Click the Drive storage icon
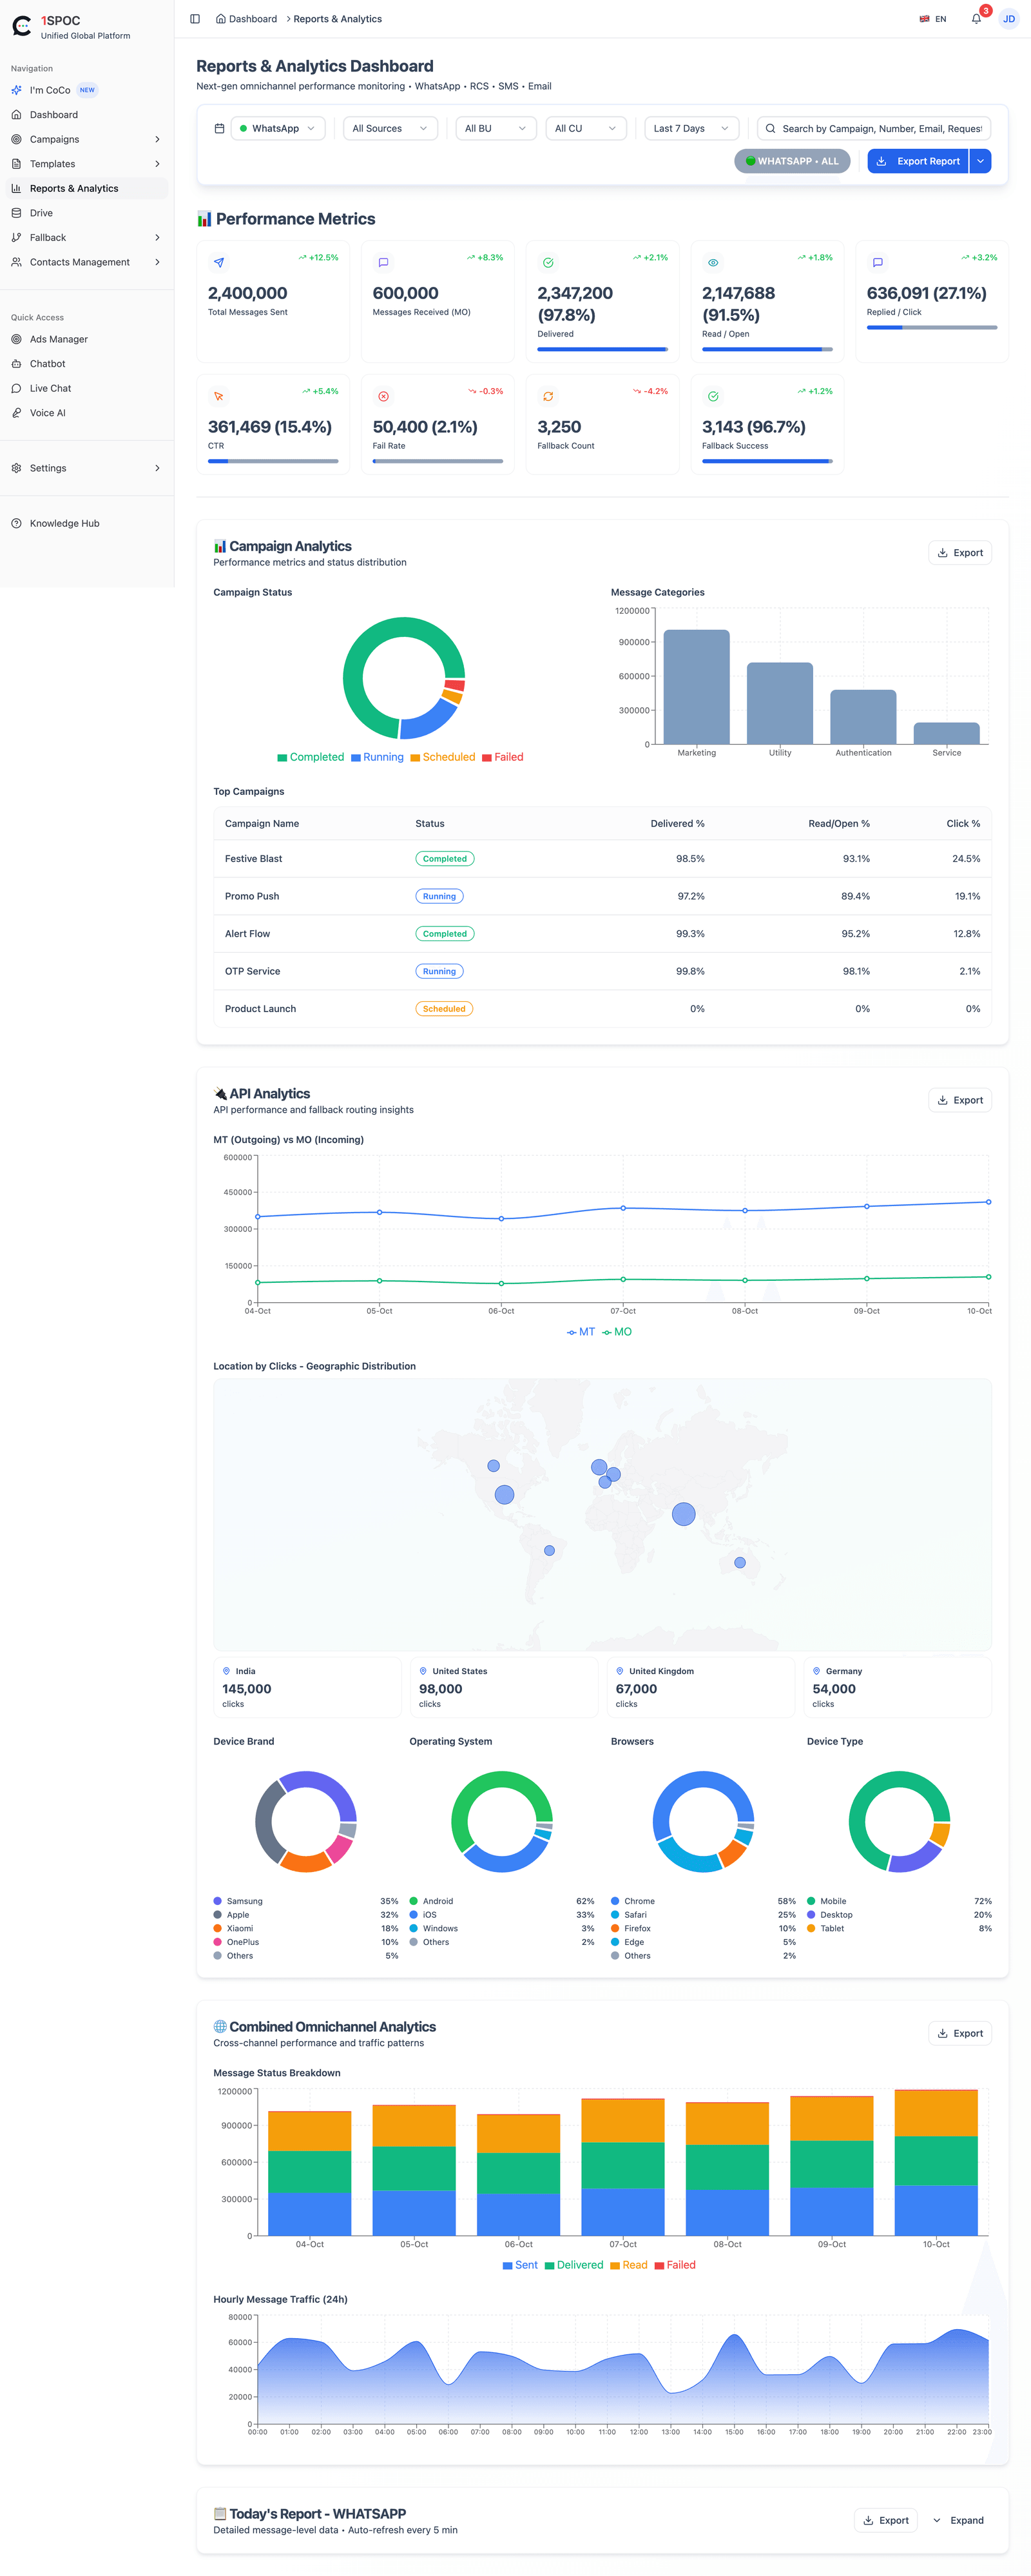Screen dimensions: 1031x2576 [x=16, y=213]
